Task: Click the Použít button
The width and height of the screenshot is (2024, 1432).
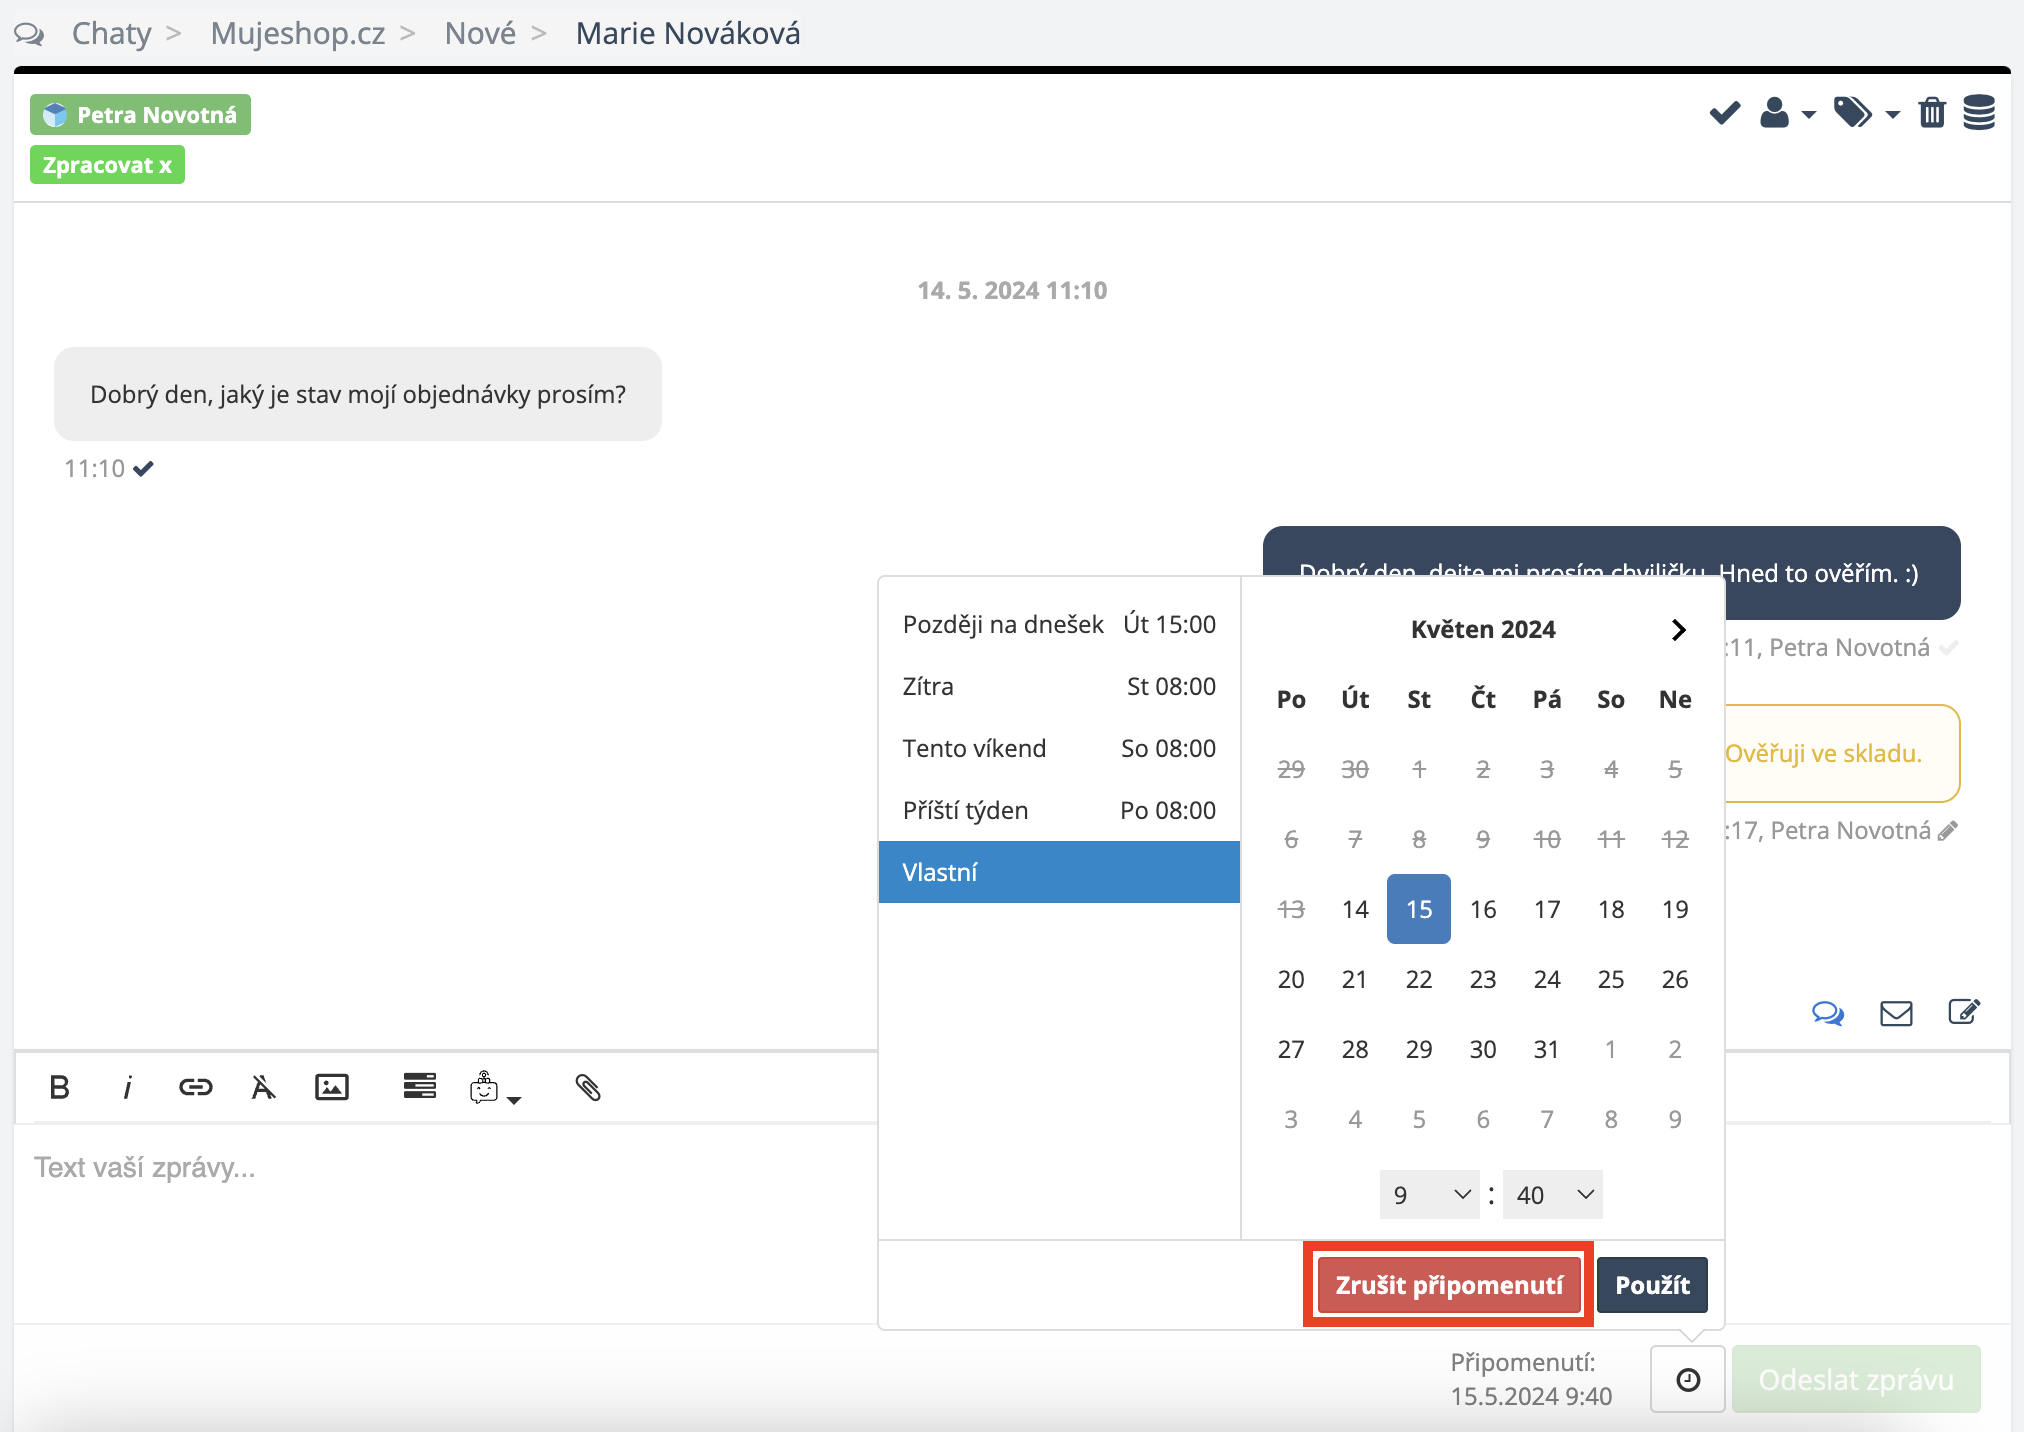Action: click(x=1652, y=1285)
